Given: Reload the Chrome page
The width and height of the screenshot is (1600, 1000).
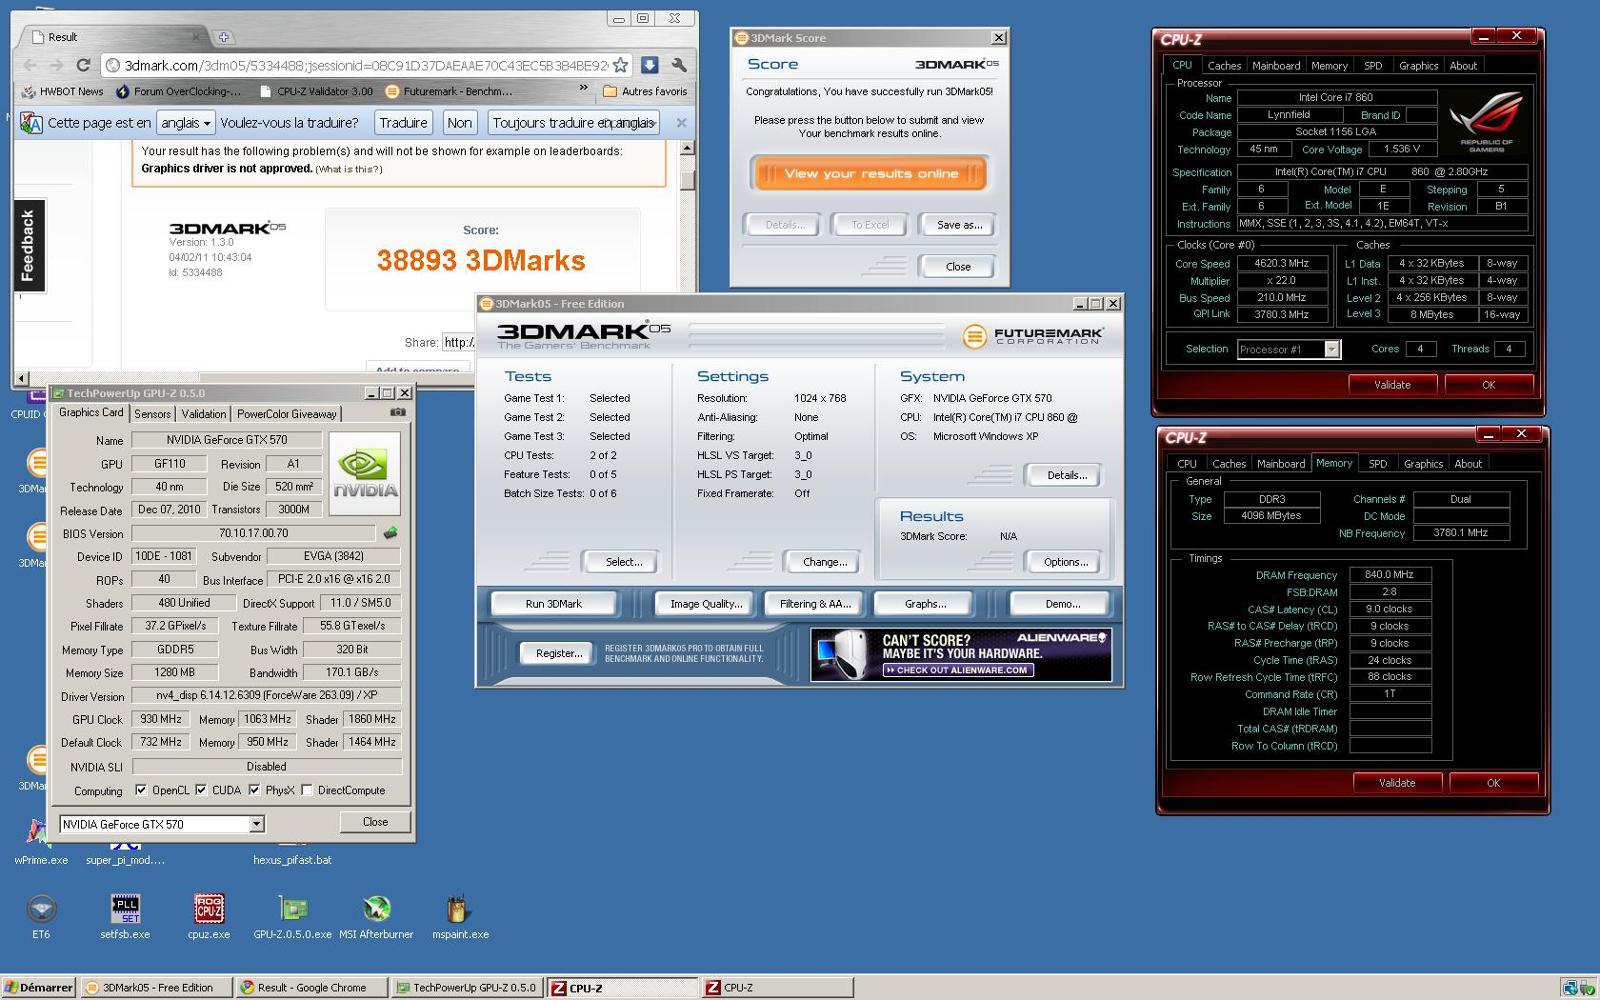Looking at the screenshot, I should (83, 65).
